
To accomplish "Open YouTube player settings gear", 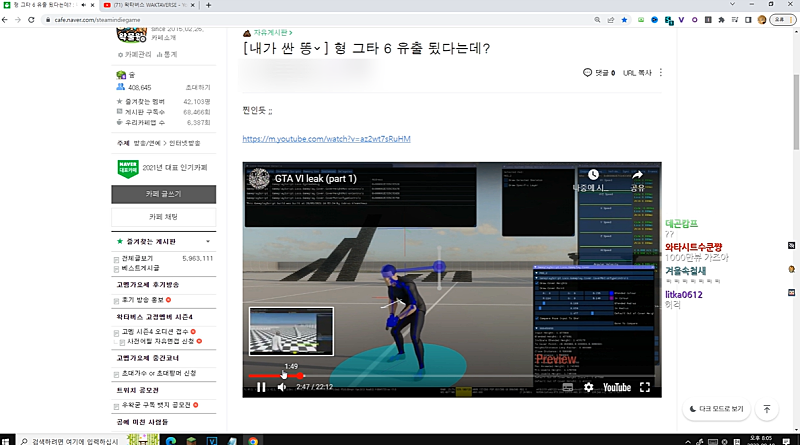I will click(x=588, y=387).
